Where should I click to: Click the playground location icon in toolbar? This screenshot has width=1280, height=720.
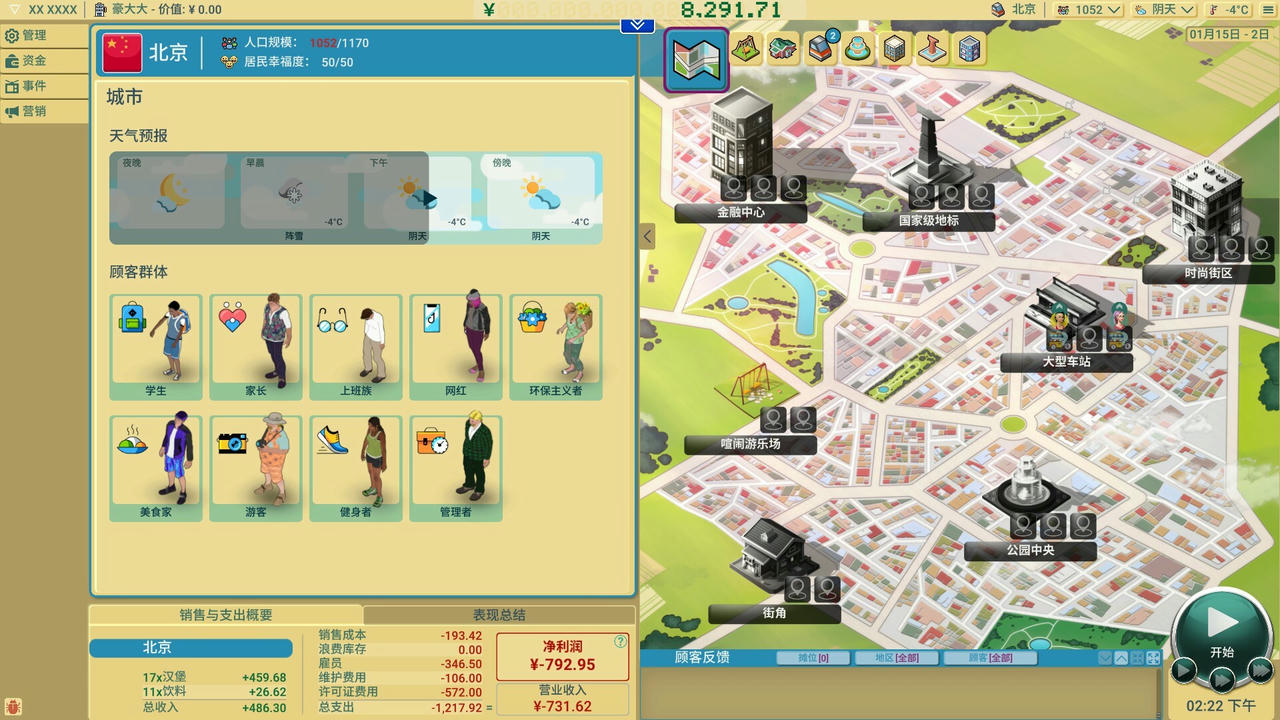tap(745, 49)
